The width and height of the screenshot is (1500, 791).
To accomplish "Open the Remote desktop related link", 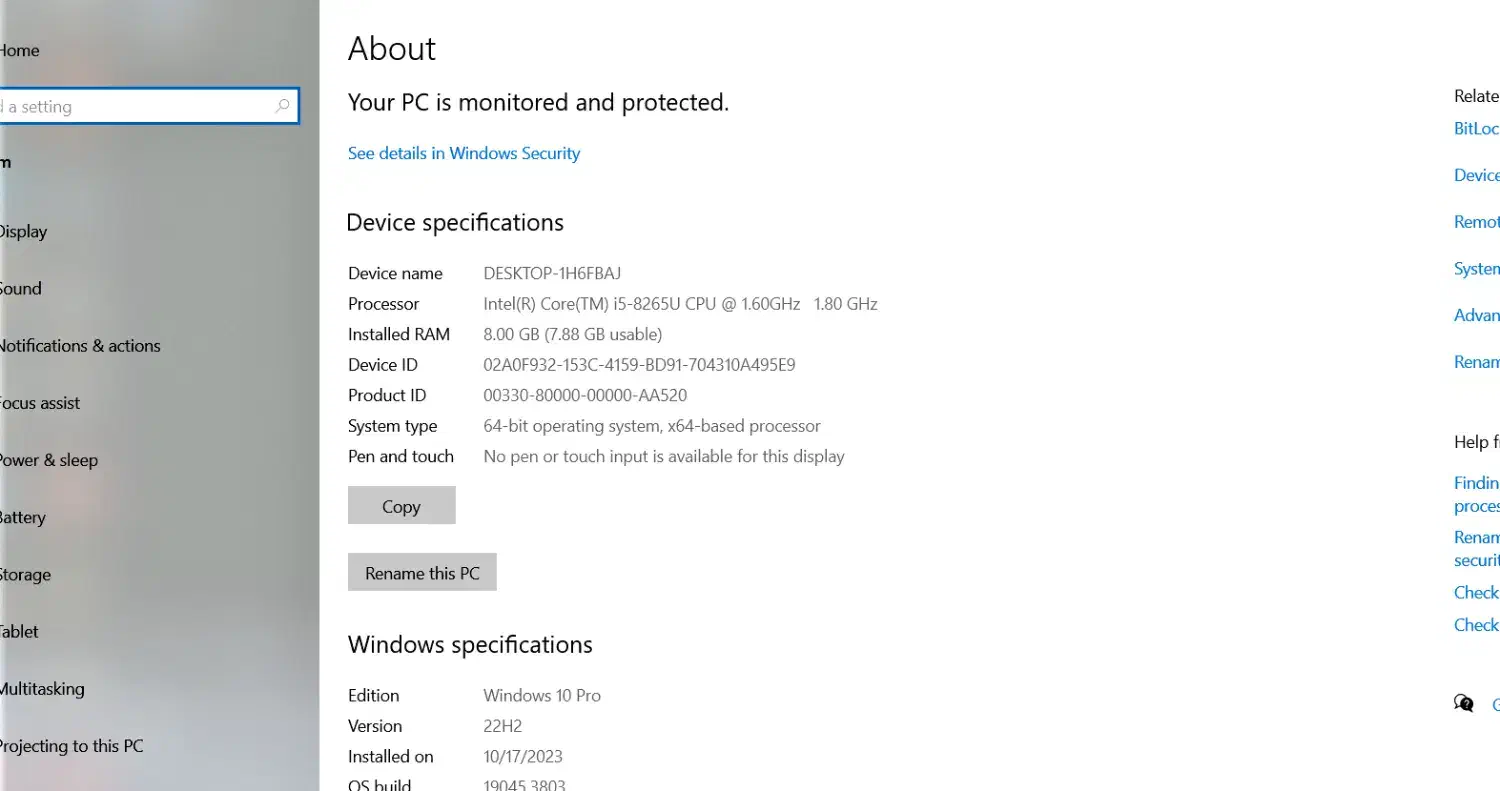I will click(1476, 222).
